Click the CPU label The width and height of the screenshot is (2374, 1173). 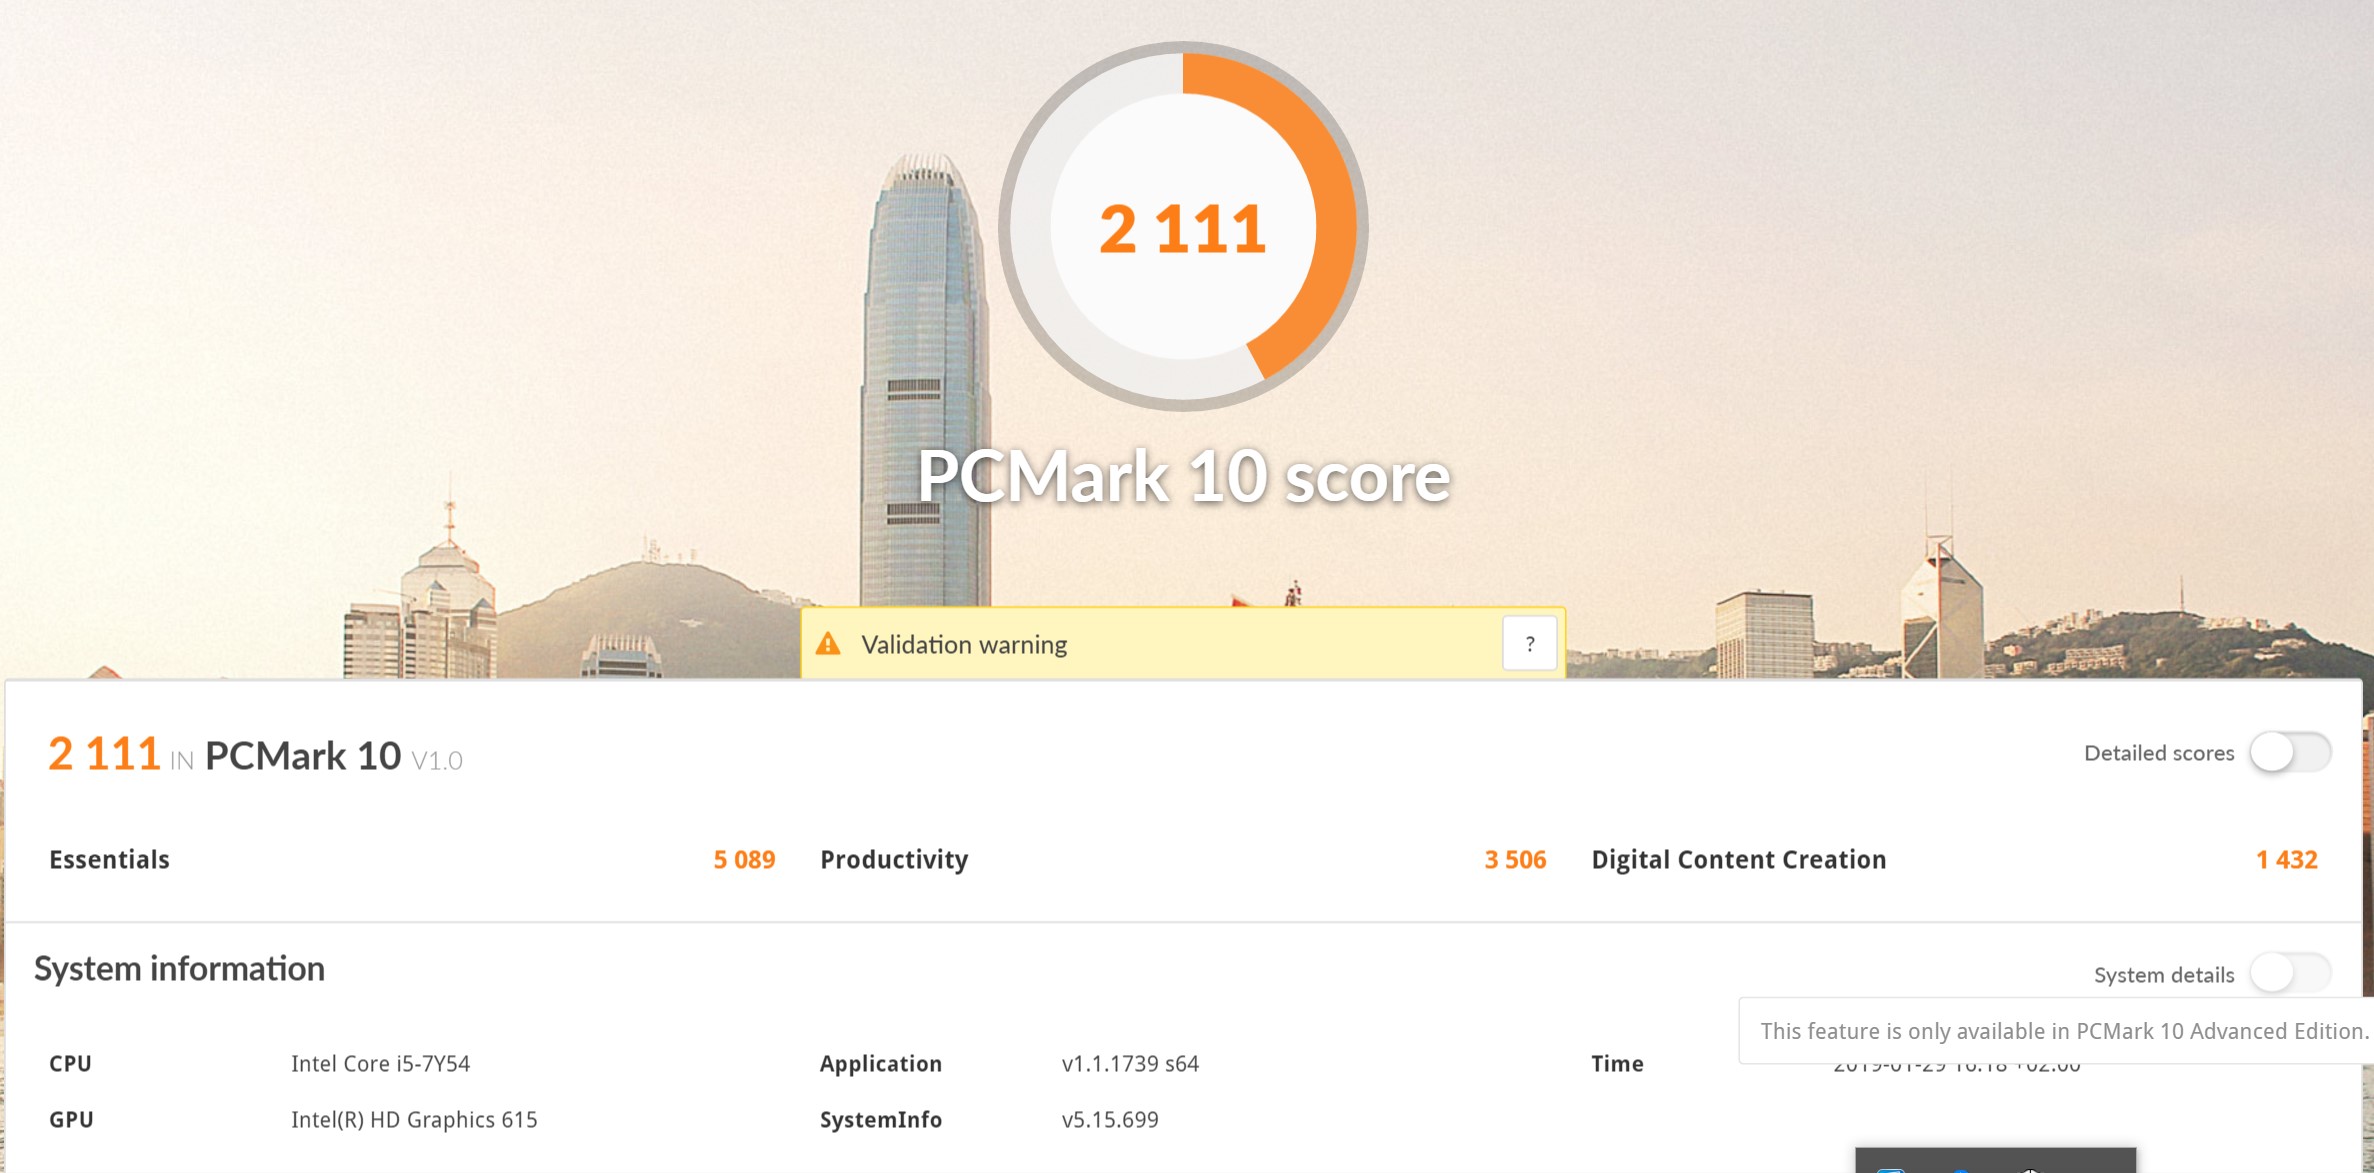click(70, 1064)
